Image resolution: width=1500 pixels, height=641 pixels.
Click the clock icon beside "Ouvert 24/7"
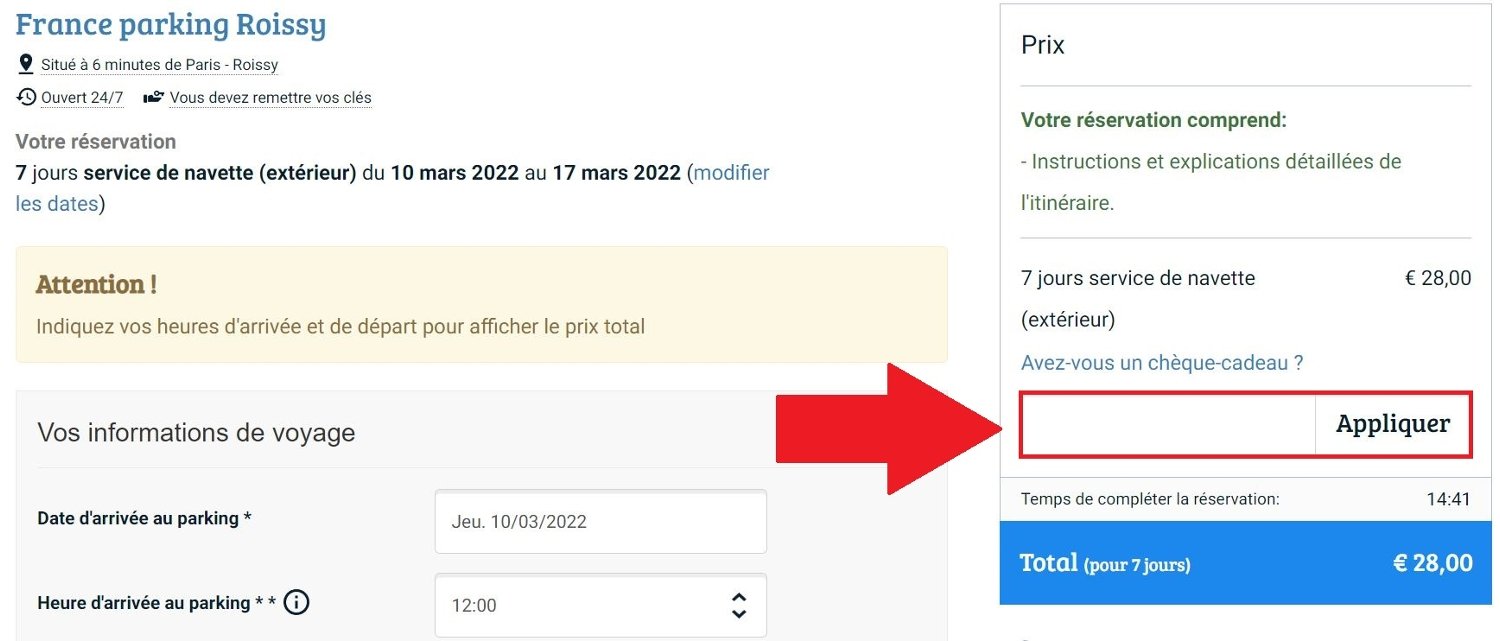click(25, 97)
